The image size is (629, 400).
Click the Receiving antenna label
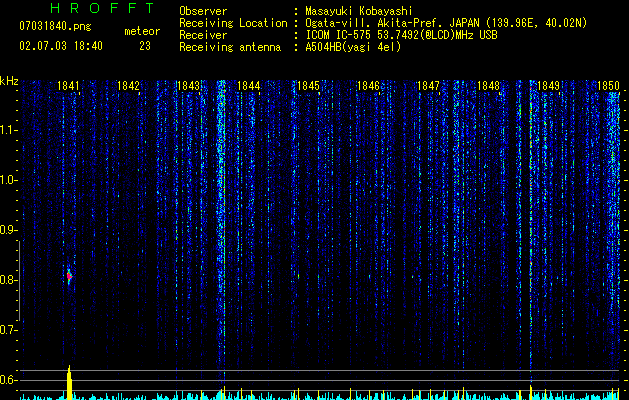pyautogui.click(x=230, y=47)
